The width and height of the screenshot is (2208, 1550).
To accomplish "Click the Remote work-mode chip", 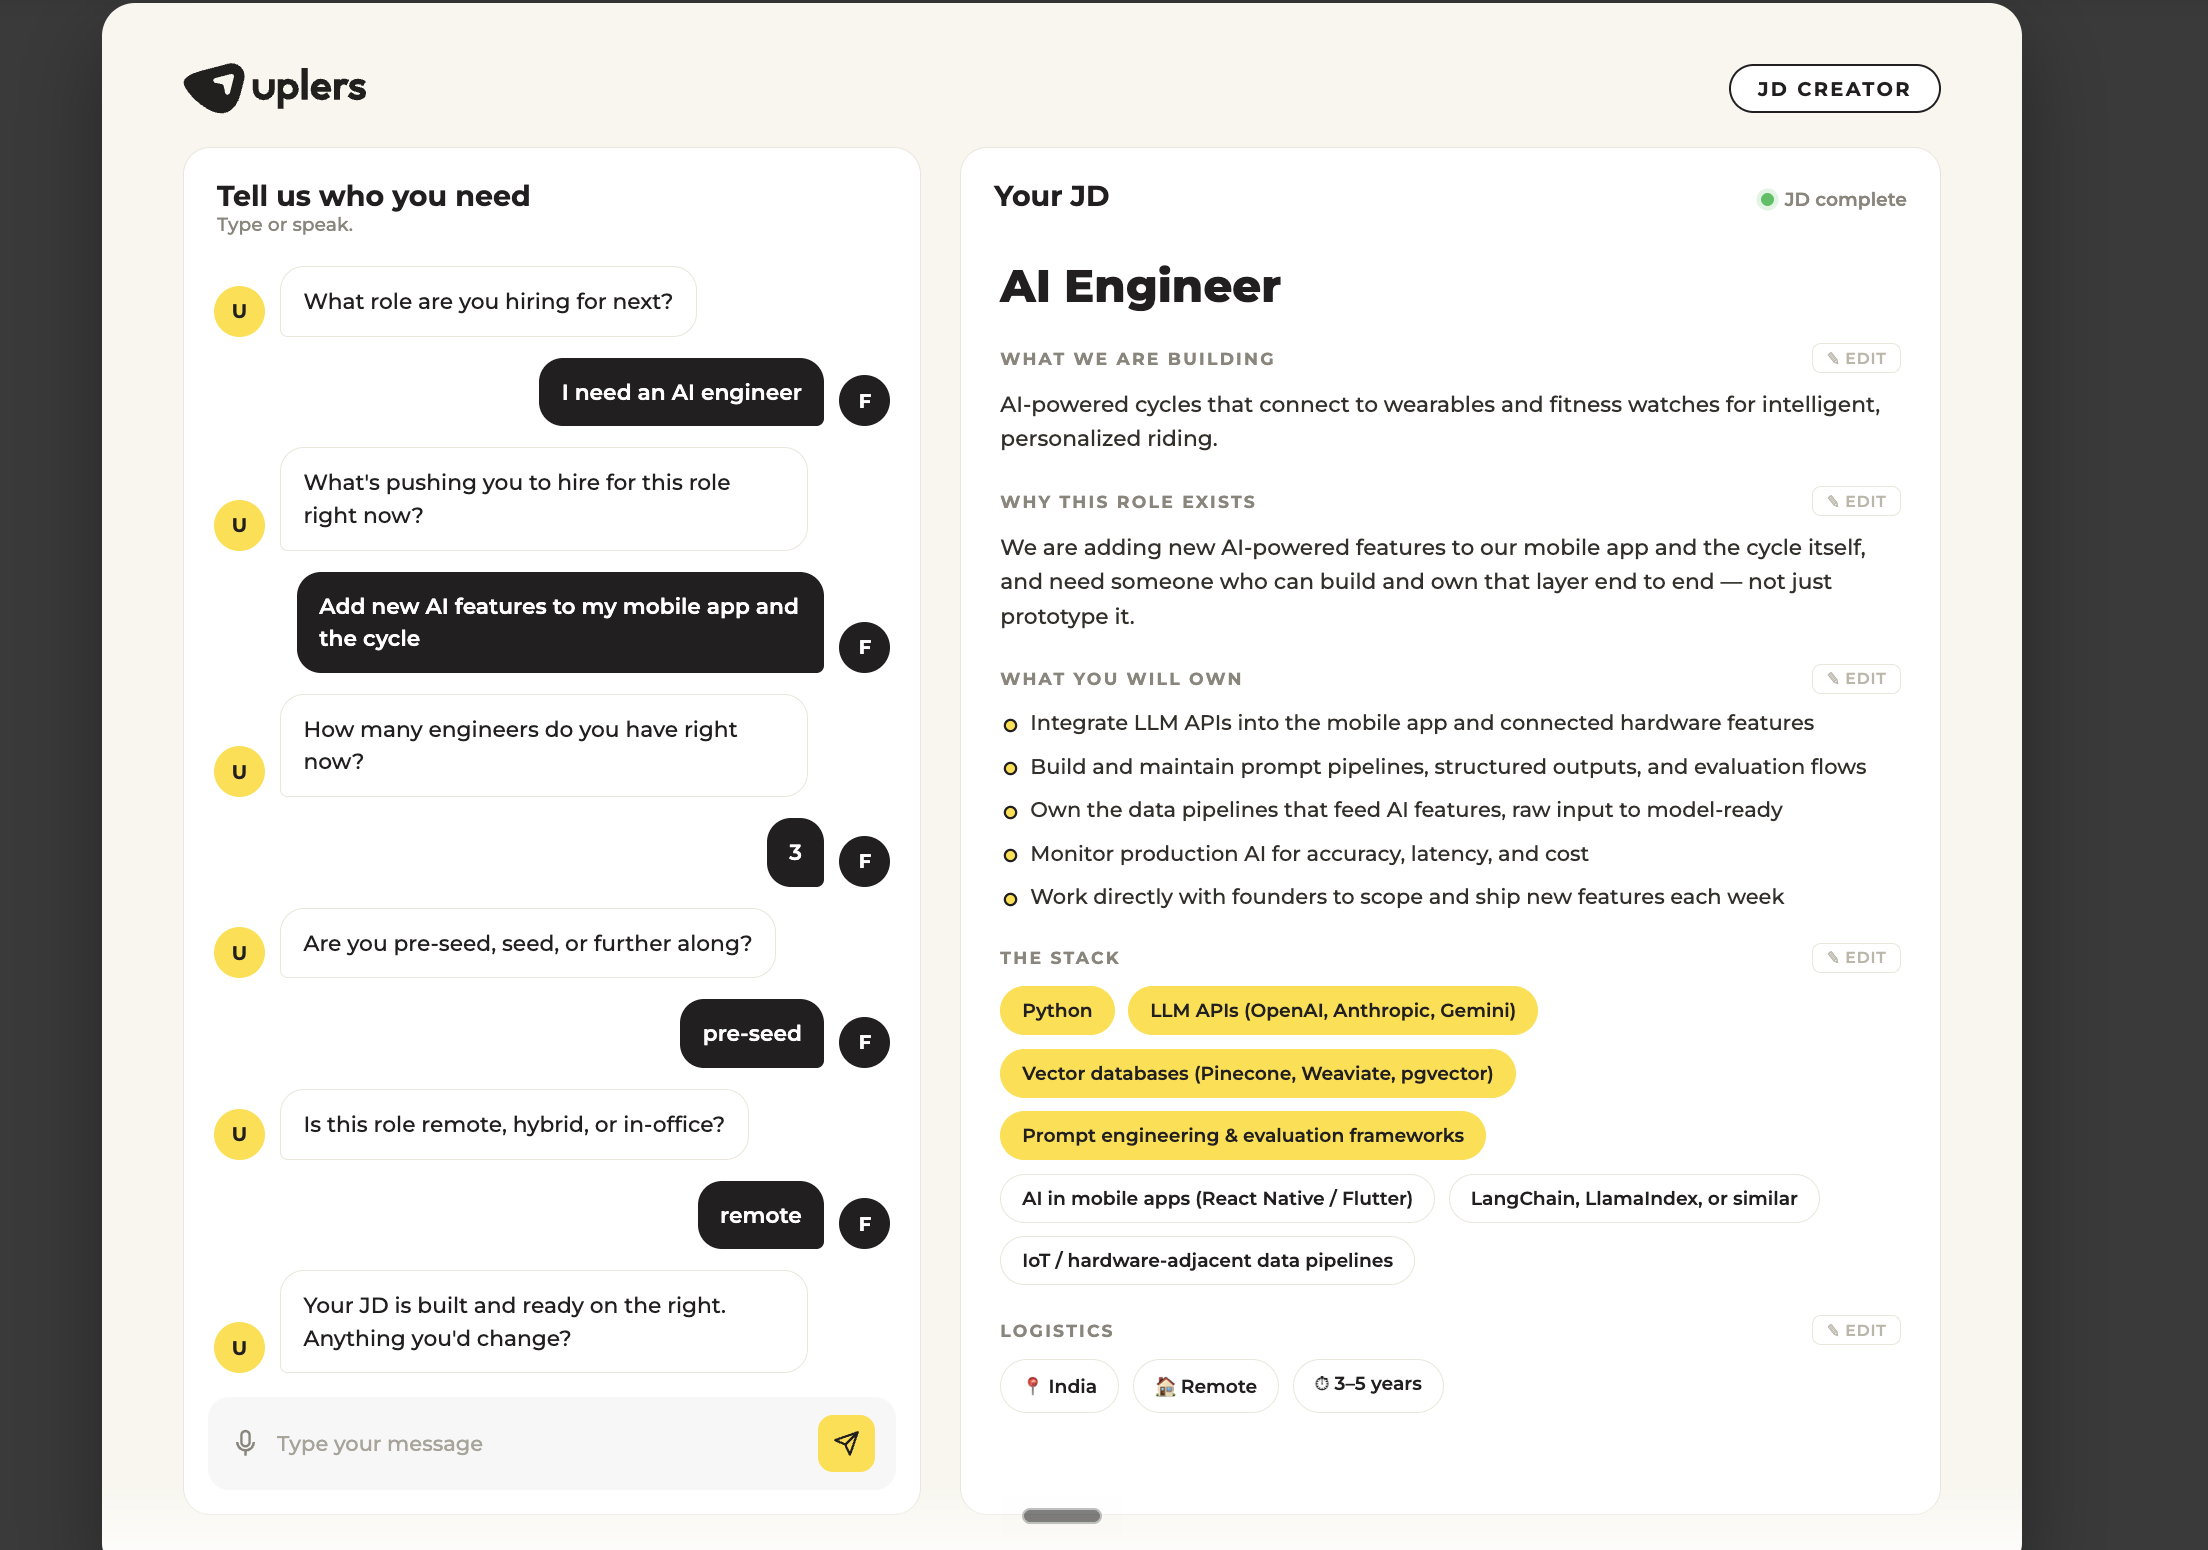I will point(1205,1386).
